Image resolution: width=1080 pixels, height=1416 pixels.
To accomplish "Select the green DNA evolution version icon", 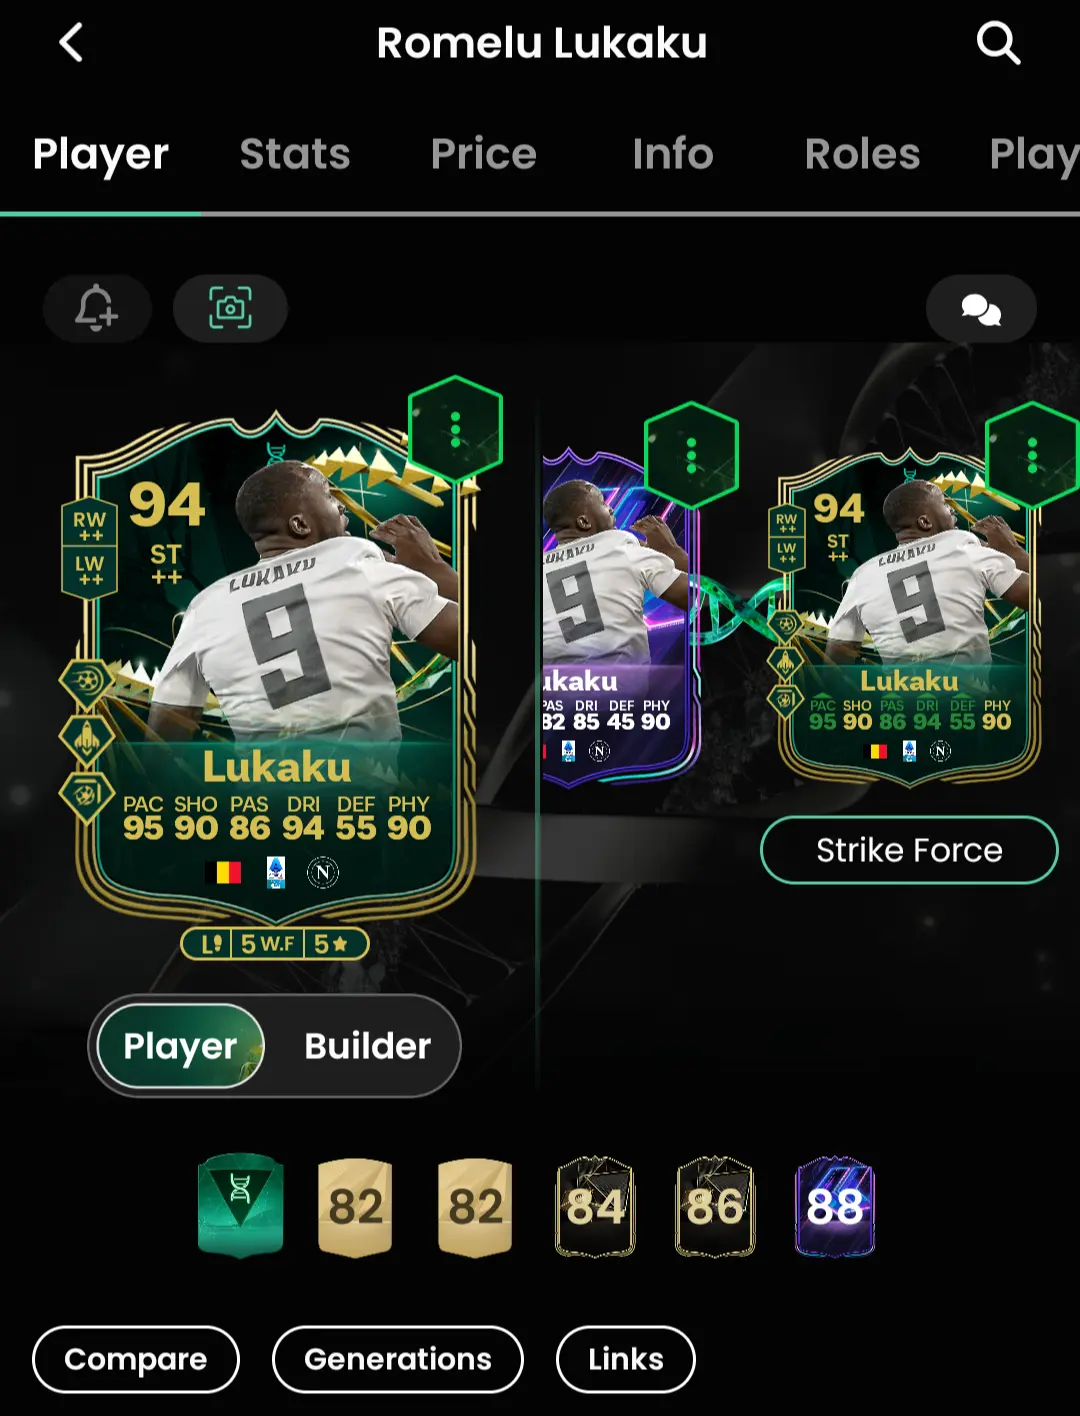I will coord(240,1206).
